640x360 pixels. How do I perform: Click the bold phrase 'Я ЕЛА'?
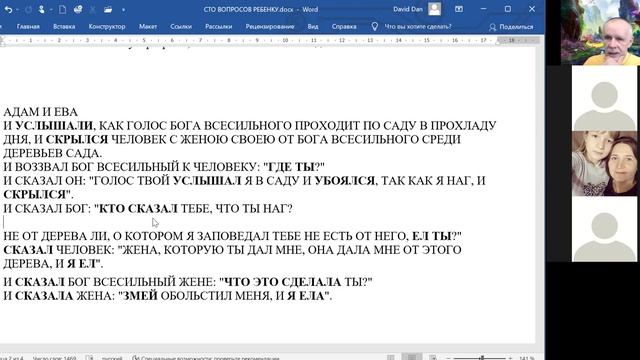coord(305,296)
